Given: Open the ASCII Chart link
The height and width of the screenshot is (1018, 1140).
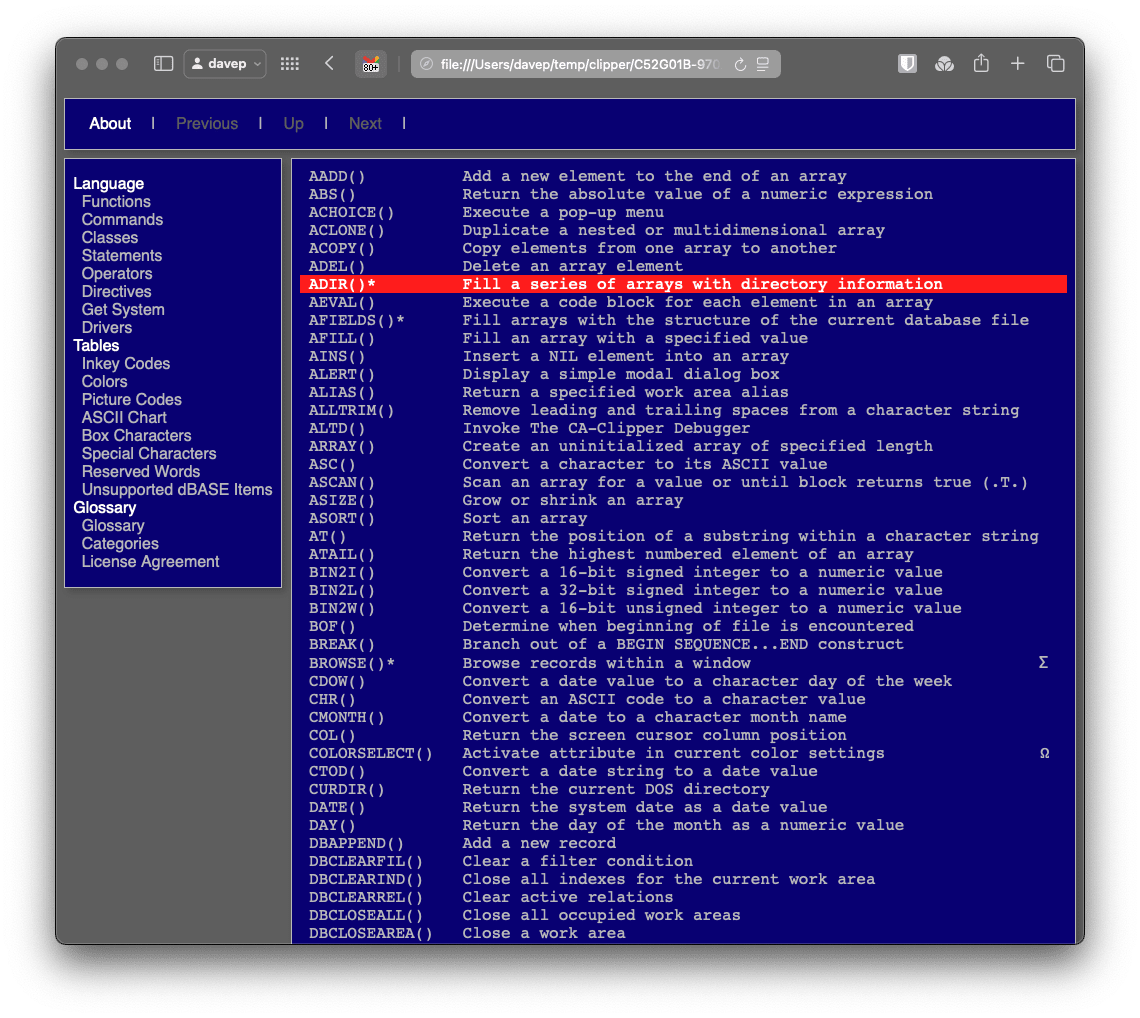Looking at the screenshot, I should click(x=124, y=417).
